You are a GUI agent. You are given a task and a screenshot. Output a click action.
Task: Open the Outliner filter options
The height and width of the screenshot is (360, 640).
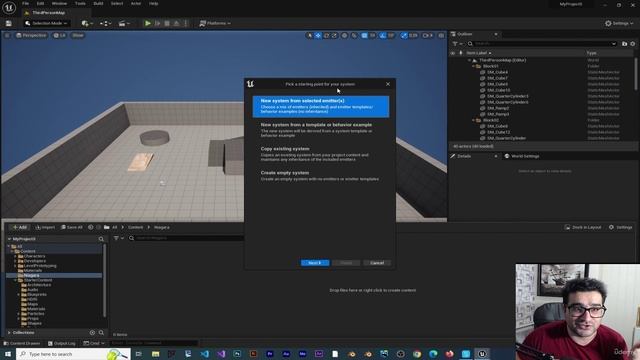point(457,44)
